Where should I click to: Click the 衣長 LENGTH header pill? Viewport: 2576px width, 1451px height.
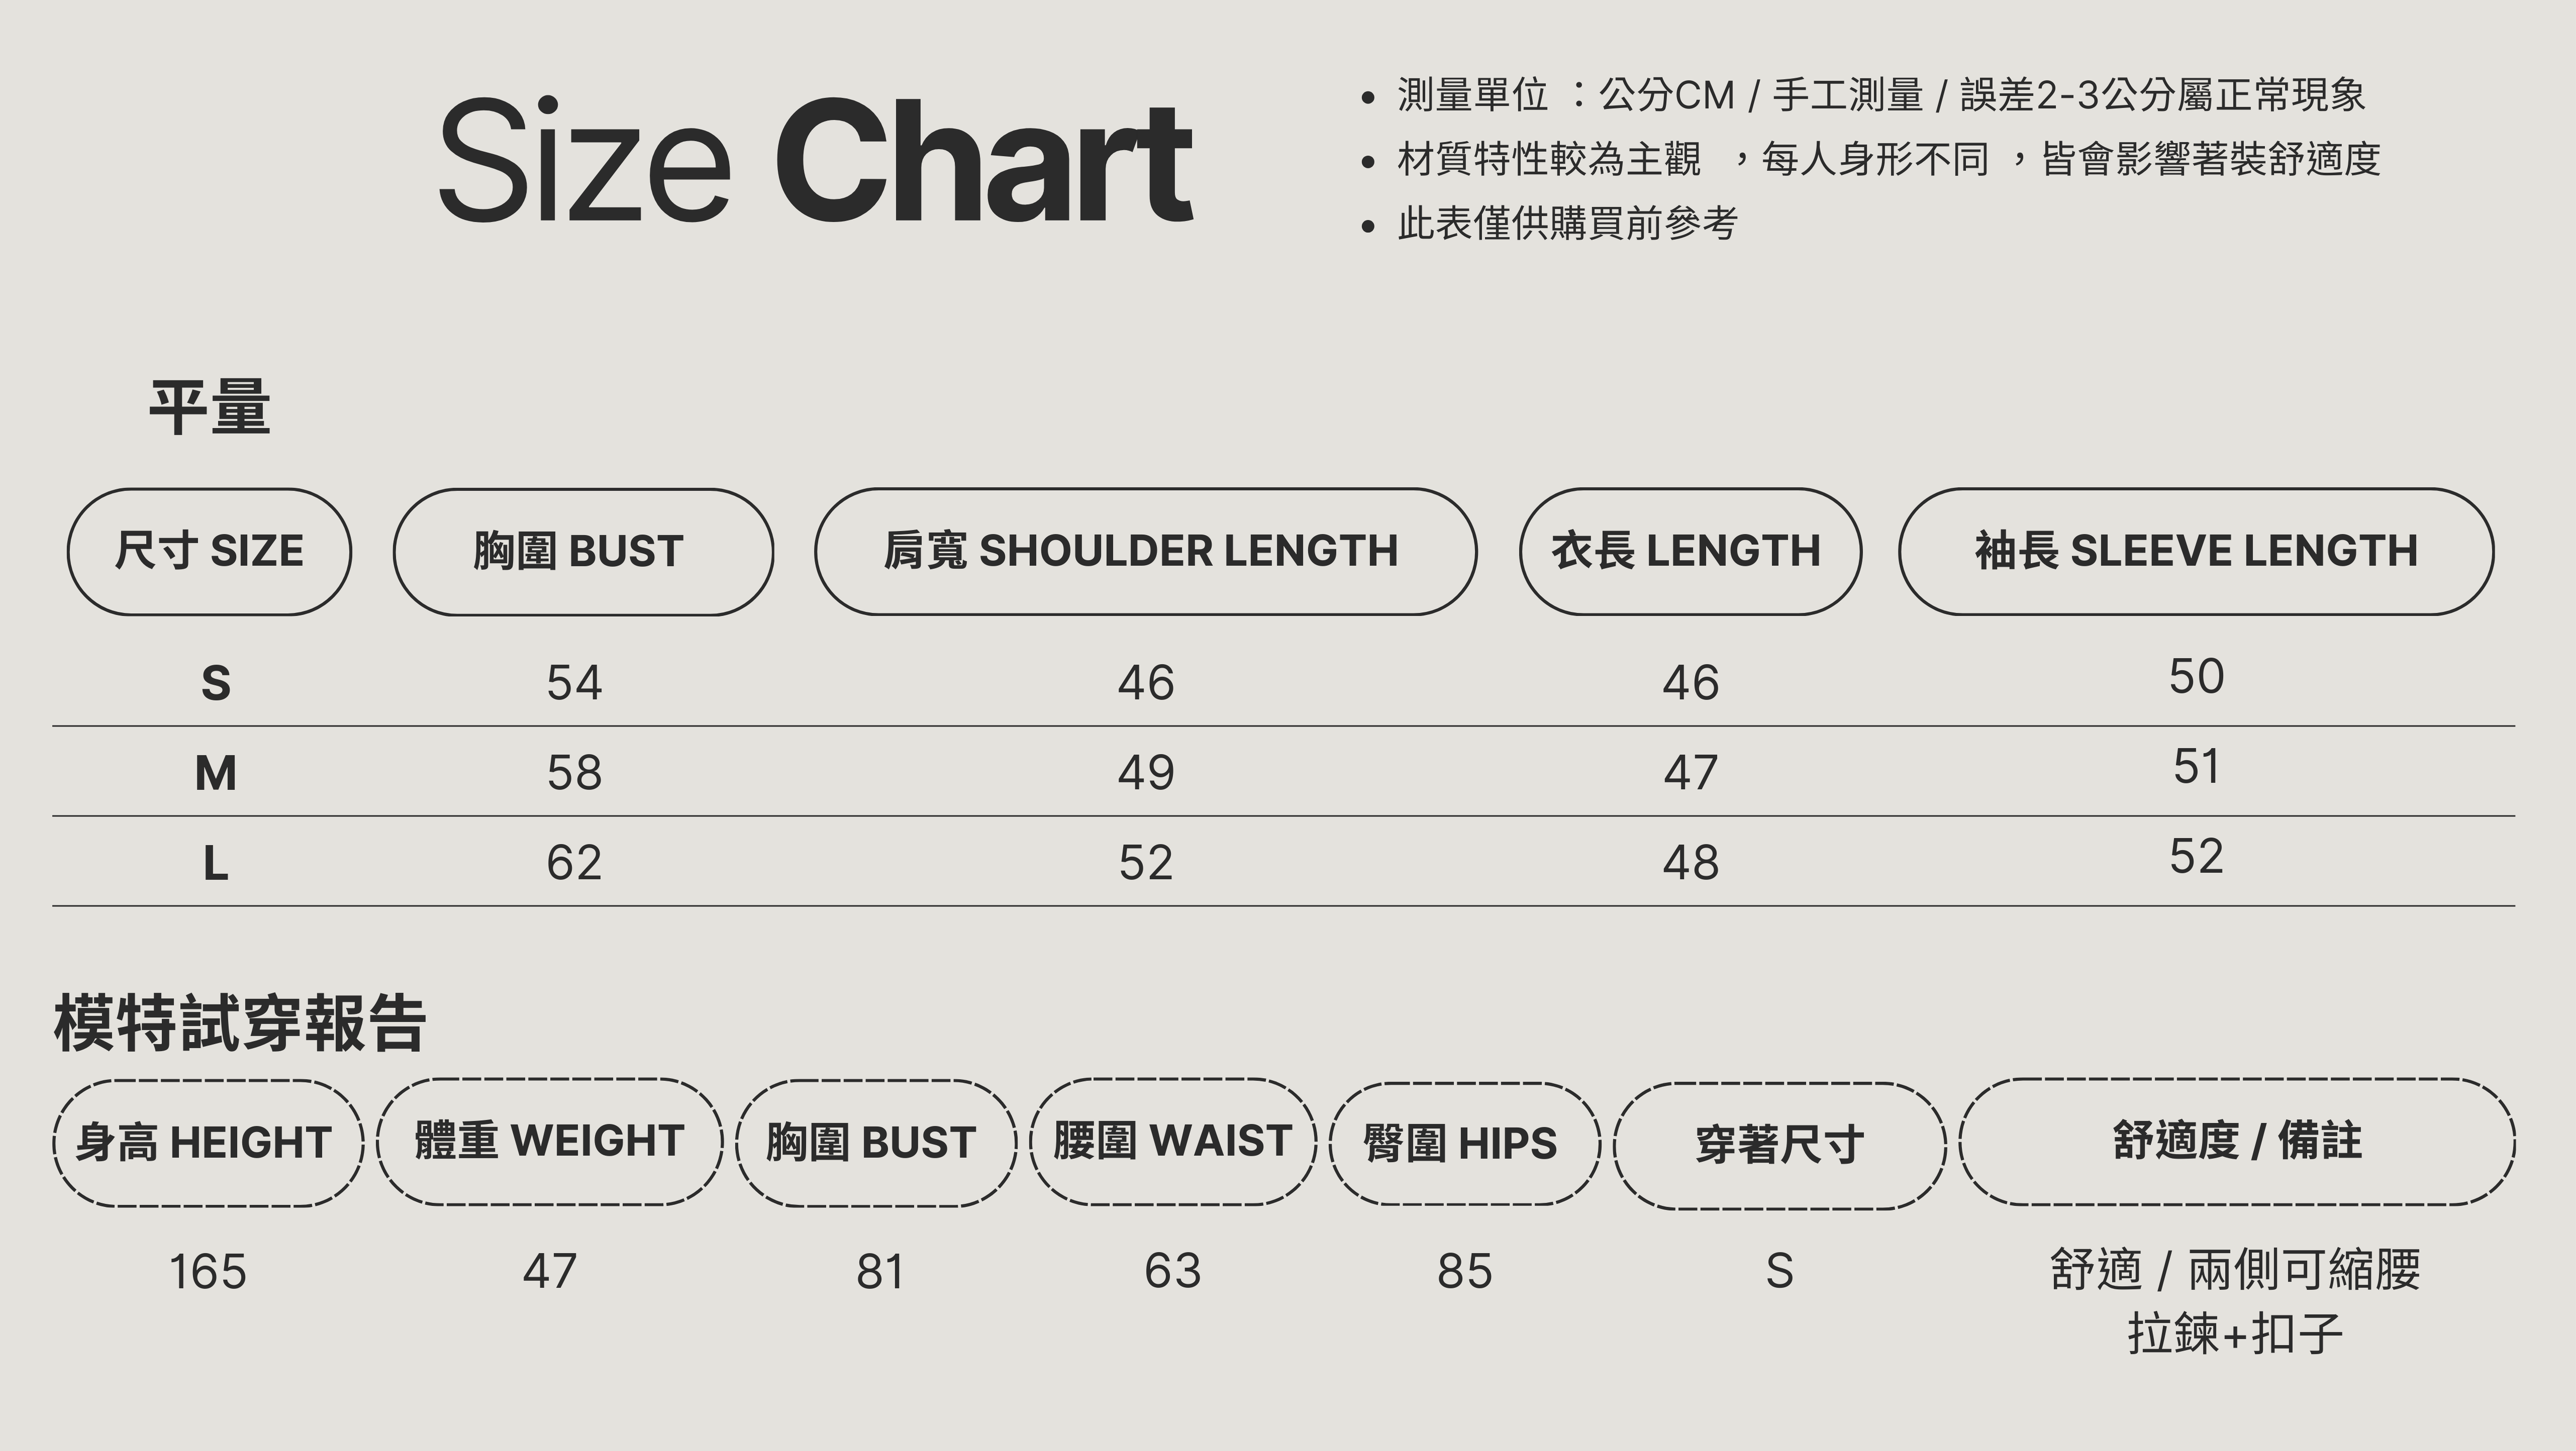(x=1690, y=551)
